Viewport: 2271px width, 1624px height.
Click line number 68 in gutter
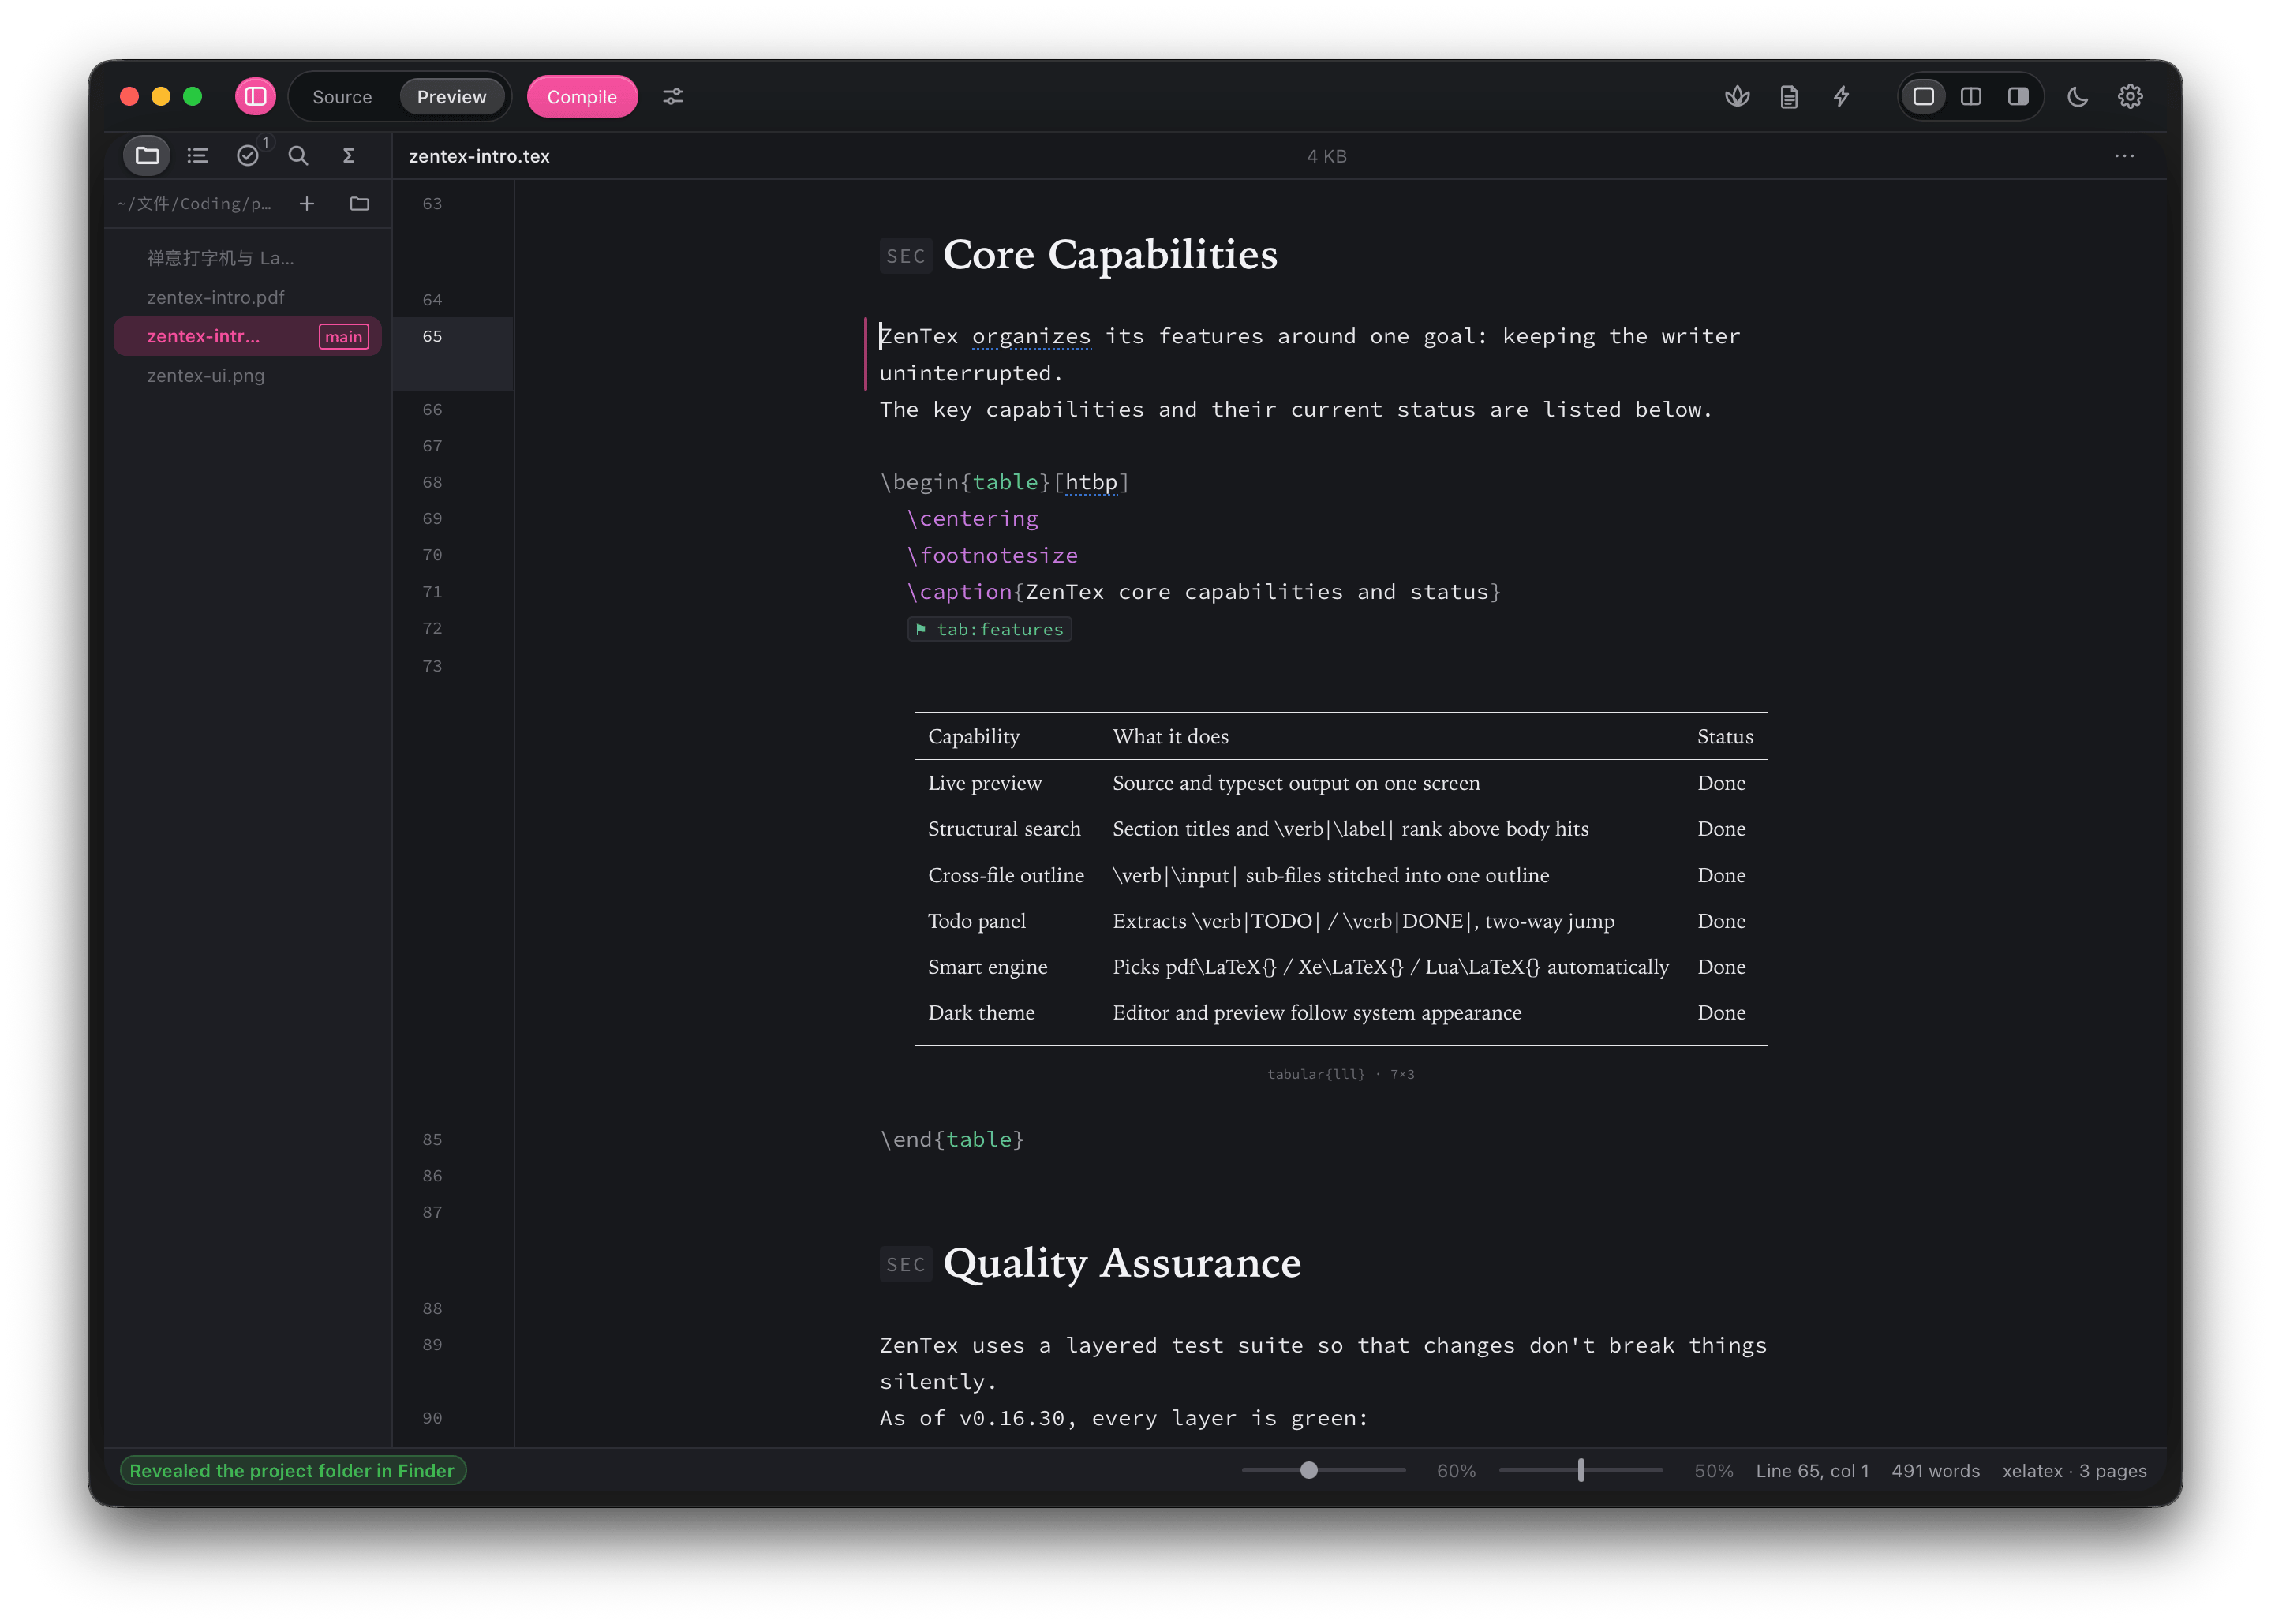coord(432,482)
